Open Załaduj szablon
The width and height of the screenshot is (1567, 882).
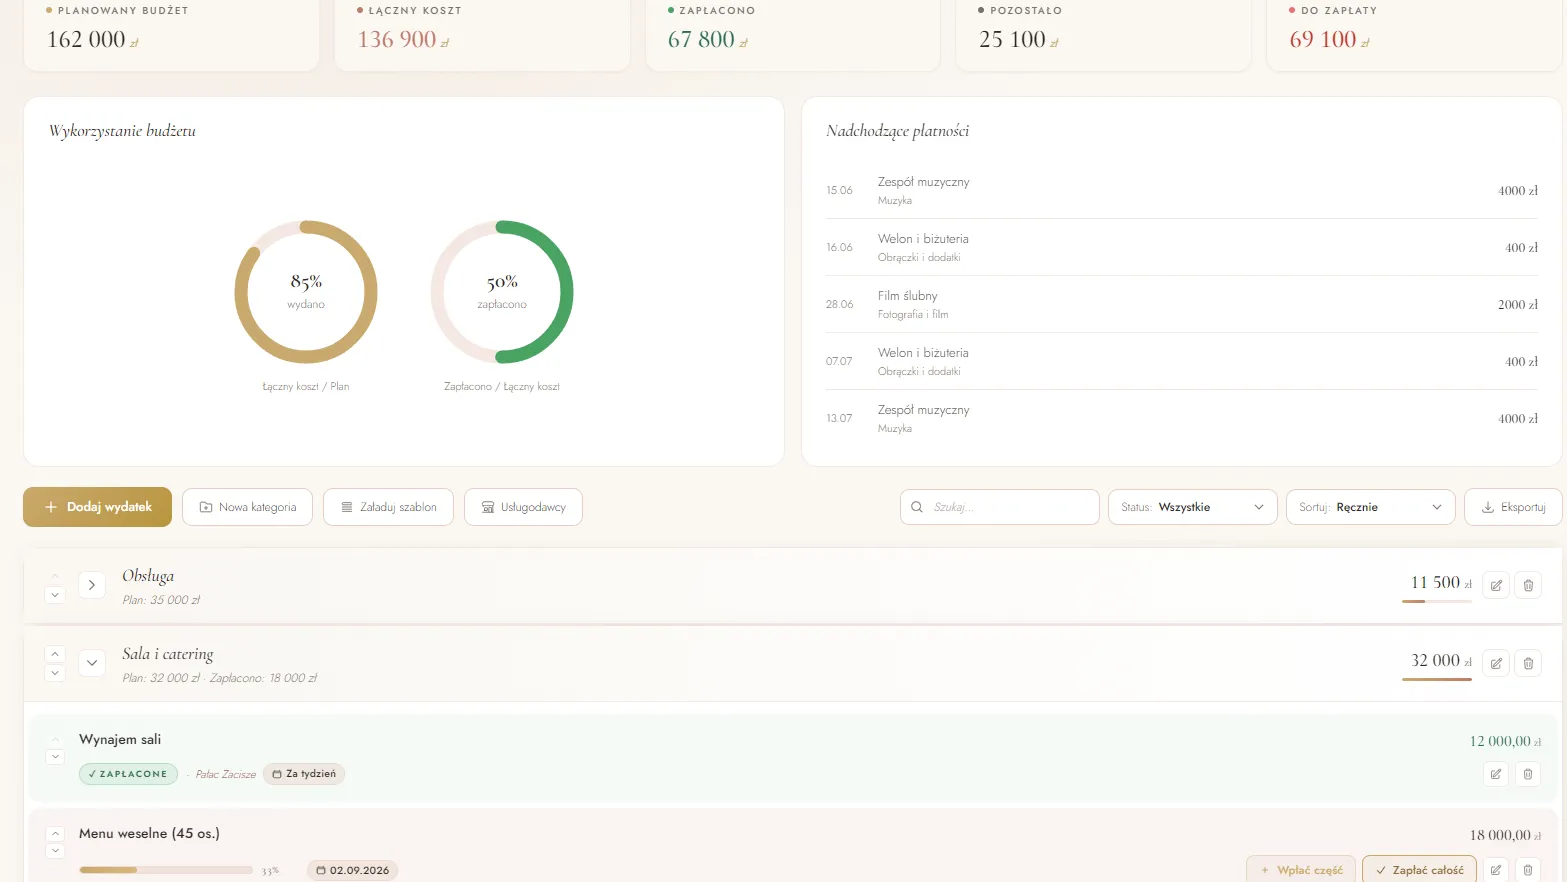388,507
